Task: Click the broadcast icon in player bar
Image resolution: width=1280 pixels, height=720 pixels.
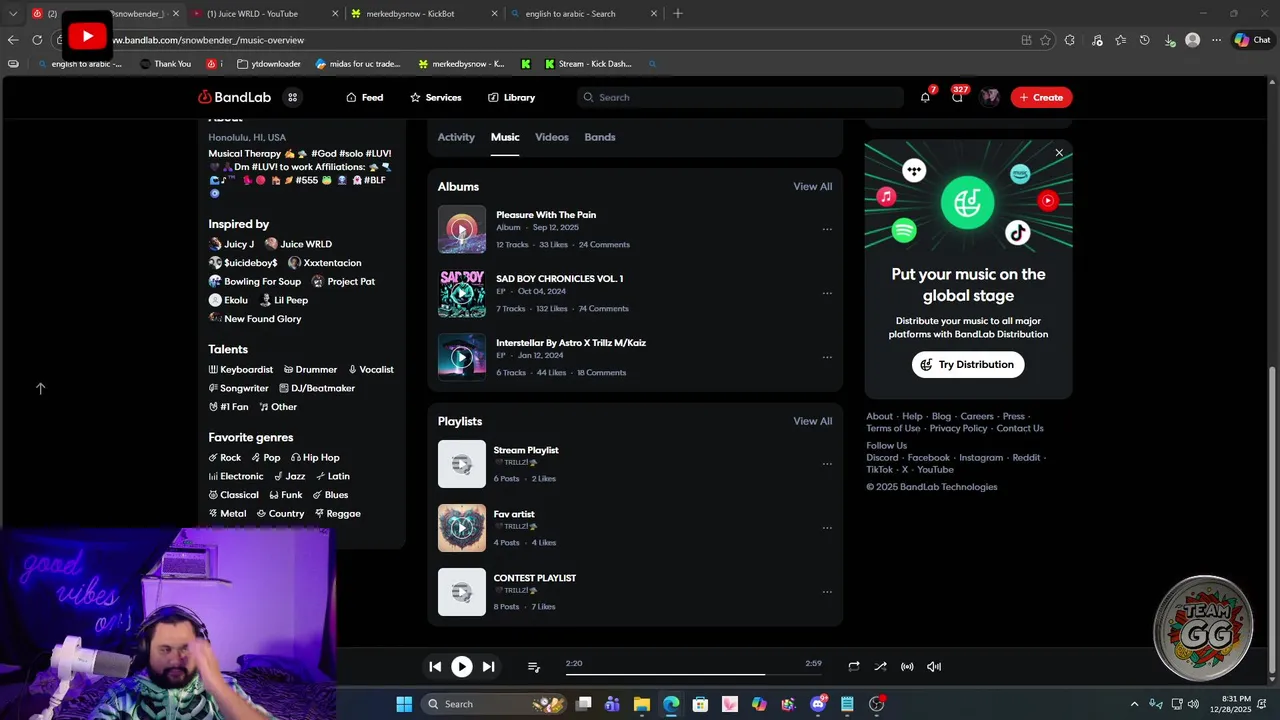Action: [x=907, y=666]
